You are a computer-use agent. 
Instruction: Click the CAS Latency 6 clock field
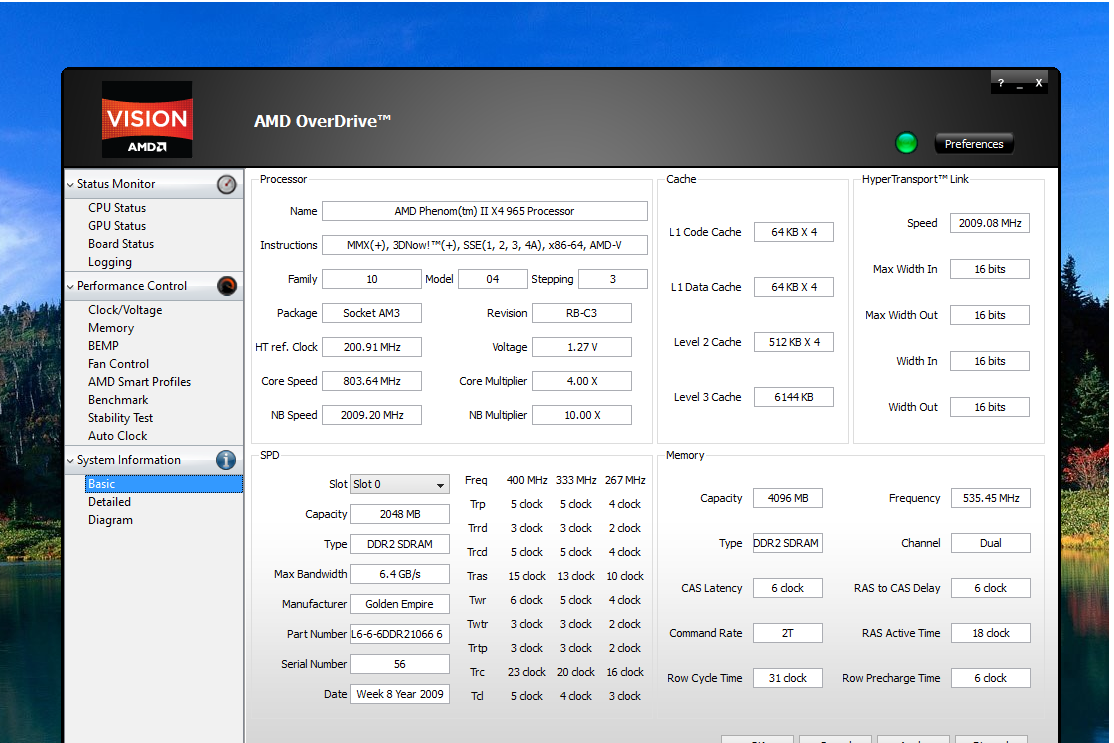tap(788, 588)
